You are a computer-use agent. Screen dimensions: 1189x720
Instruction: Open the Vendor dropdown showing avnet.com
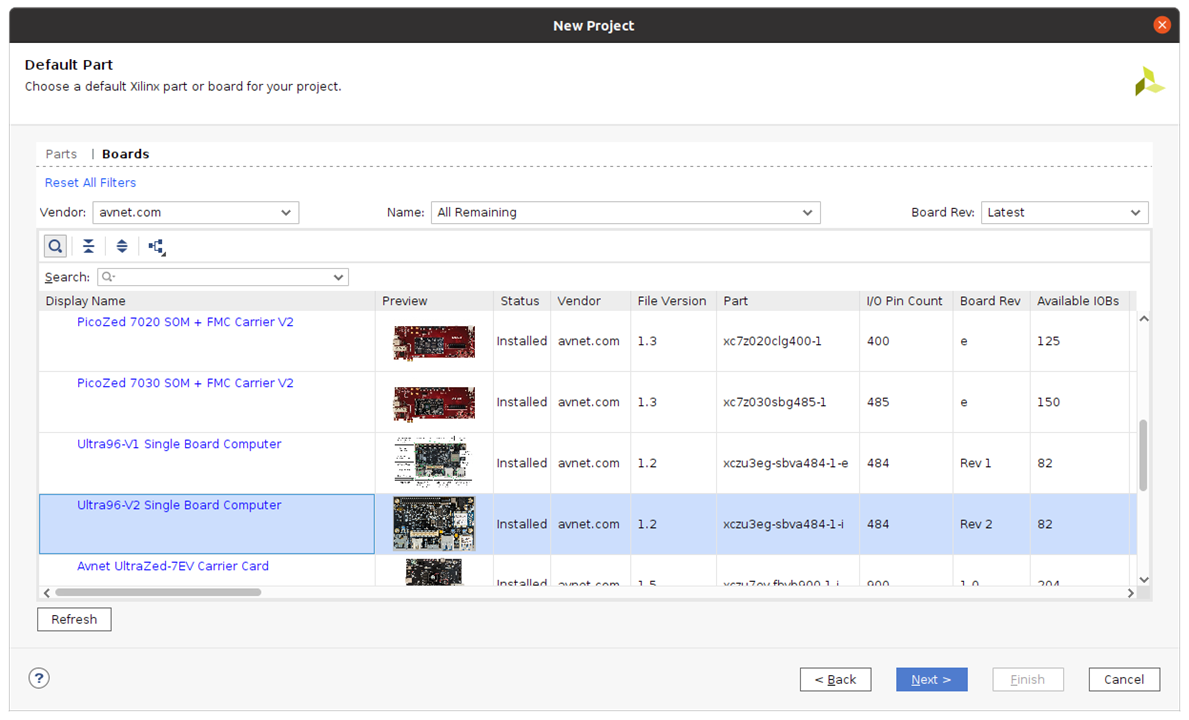tap(196, 212)
